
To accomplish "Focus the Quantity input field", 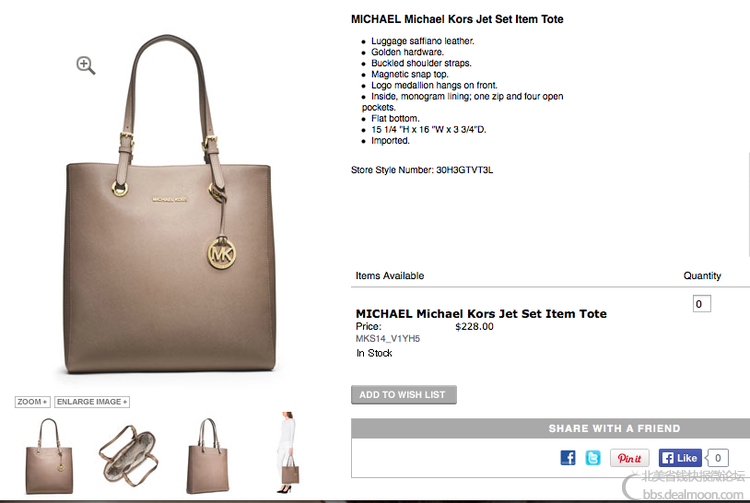I will (x=702, y=304).
